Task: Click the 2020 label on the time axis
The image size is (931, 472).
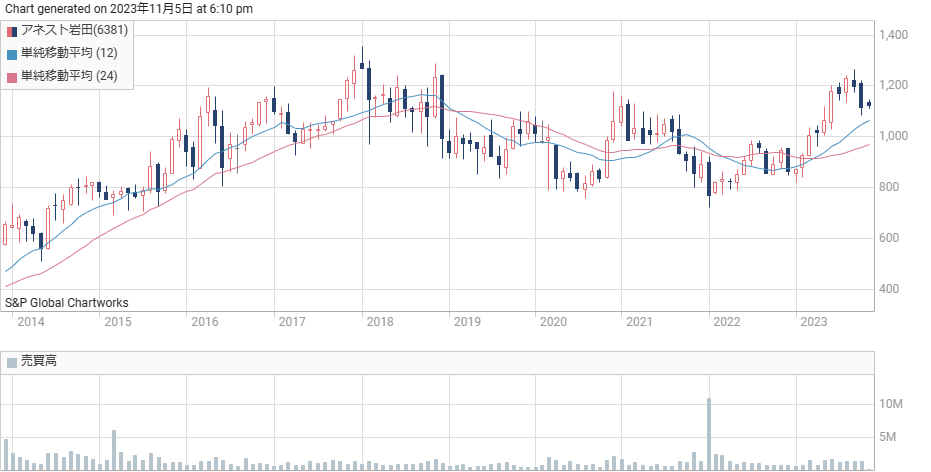Action: point(553,322)
